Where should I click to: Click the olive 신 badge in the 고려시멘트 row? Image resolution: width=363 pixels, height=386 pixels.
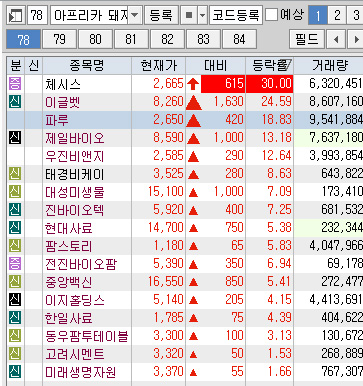pos(15,353)
